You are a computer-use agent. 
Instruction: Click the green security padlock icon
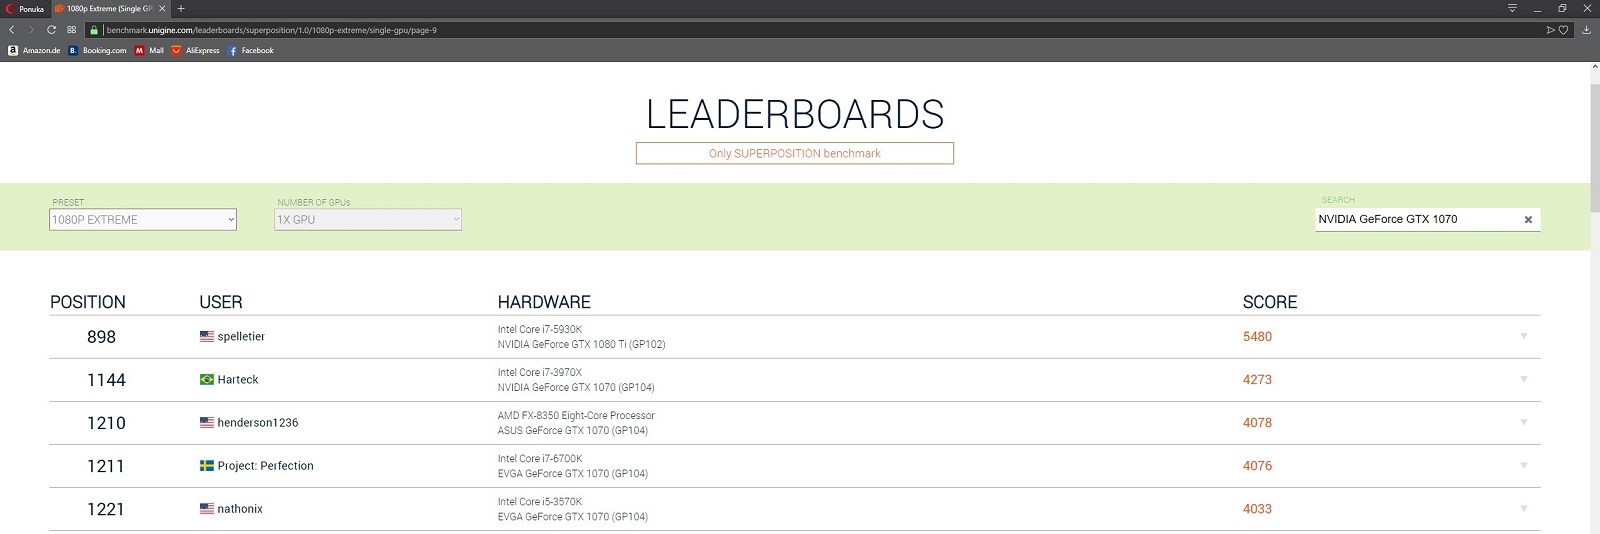coord(93,30)
